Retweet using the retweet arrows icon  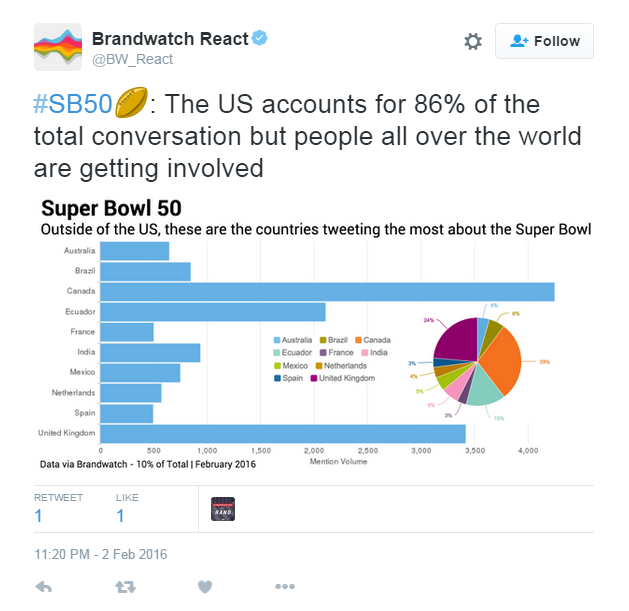[x=126, y=587]
